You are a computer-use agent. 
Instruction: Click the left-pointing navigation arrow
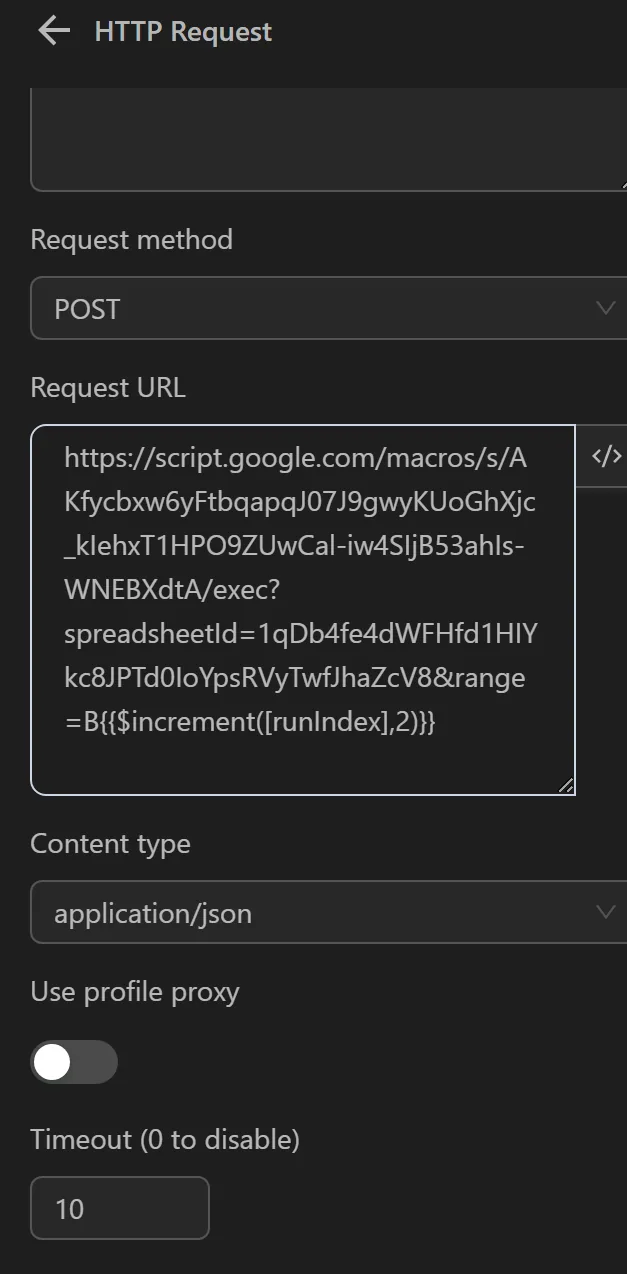[x=53, y=30]
